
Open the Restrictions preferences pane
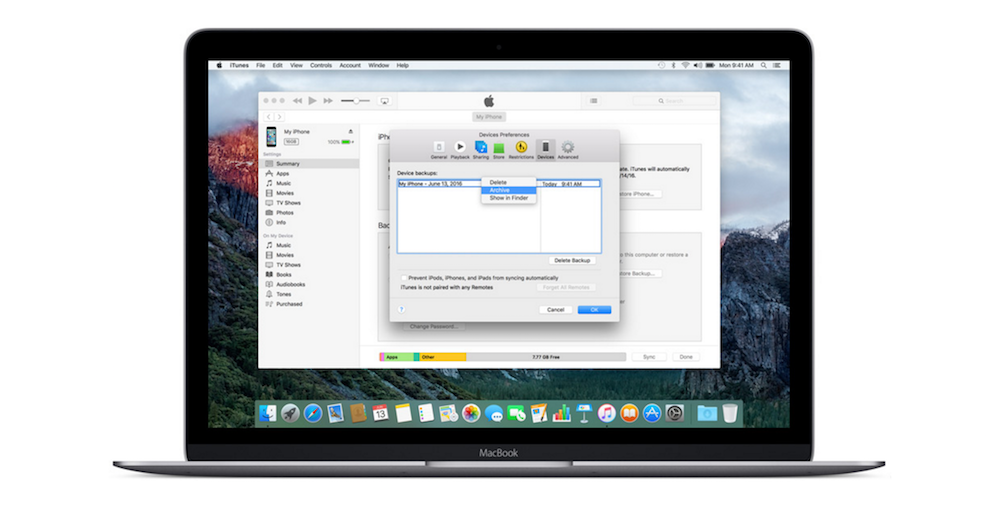tap(521, 150)
